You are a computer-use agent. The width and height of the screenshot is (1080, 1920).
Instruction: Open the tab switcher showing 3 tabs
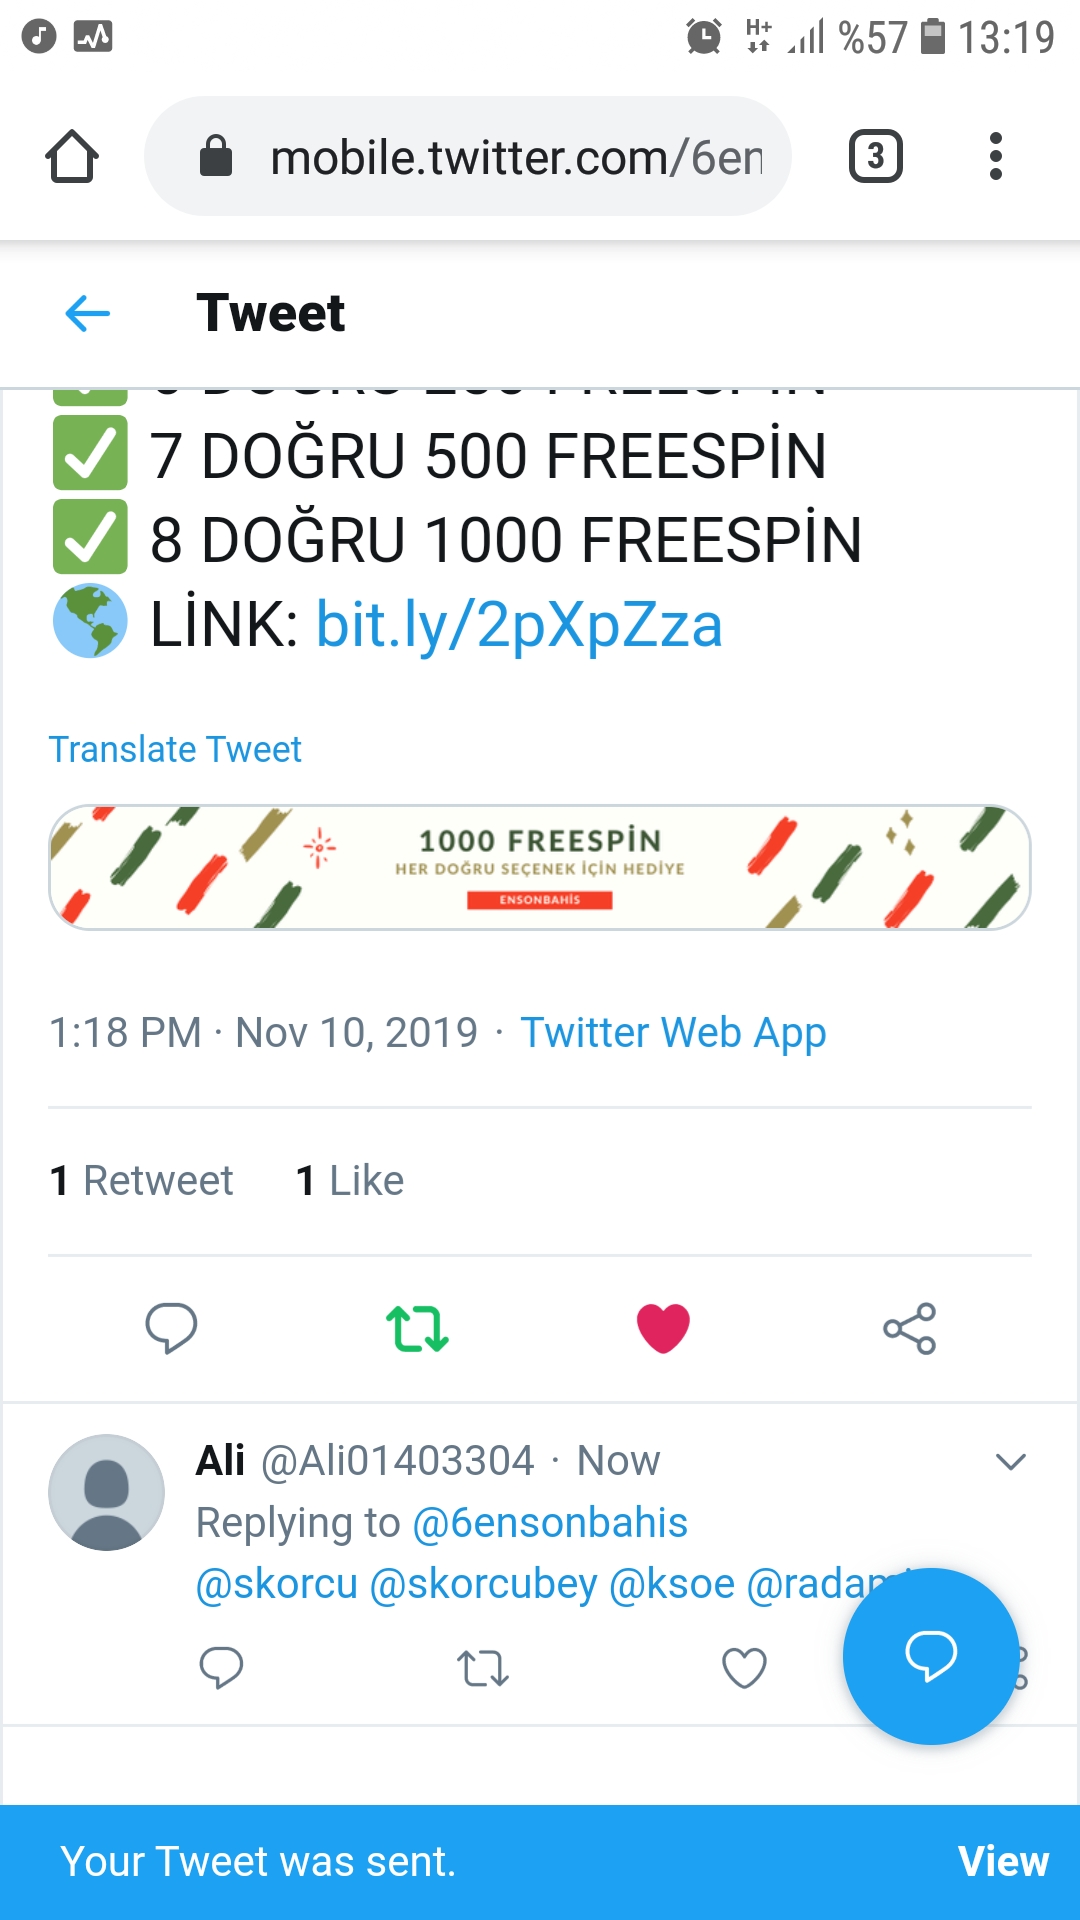[x=876, y=157]
